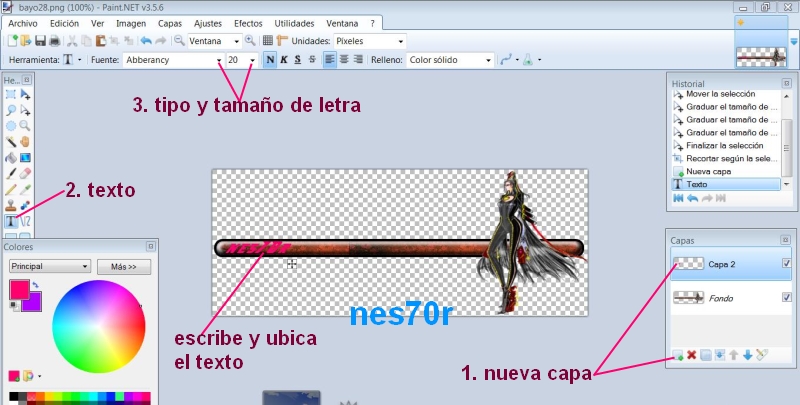This screenshot has width=800, height=405.
Task: Select the Recolor tool
Action: (x=25, y=206)
